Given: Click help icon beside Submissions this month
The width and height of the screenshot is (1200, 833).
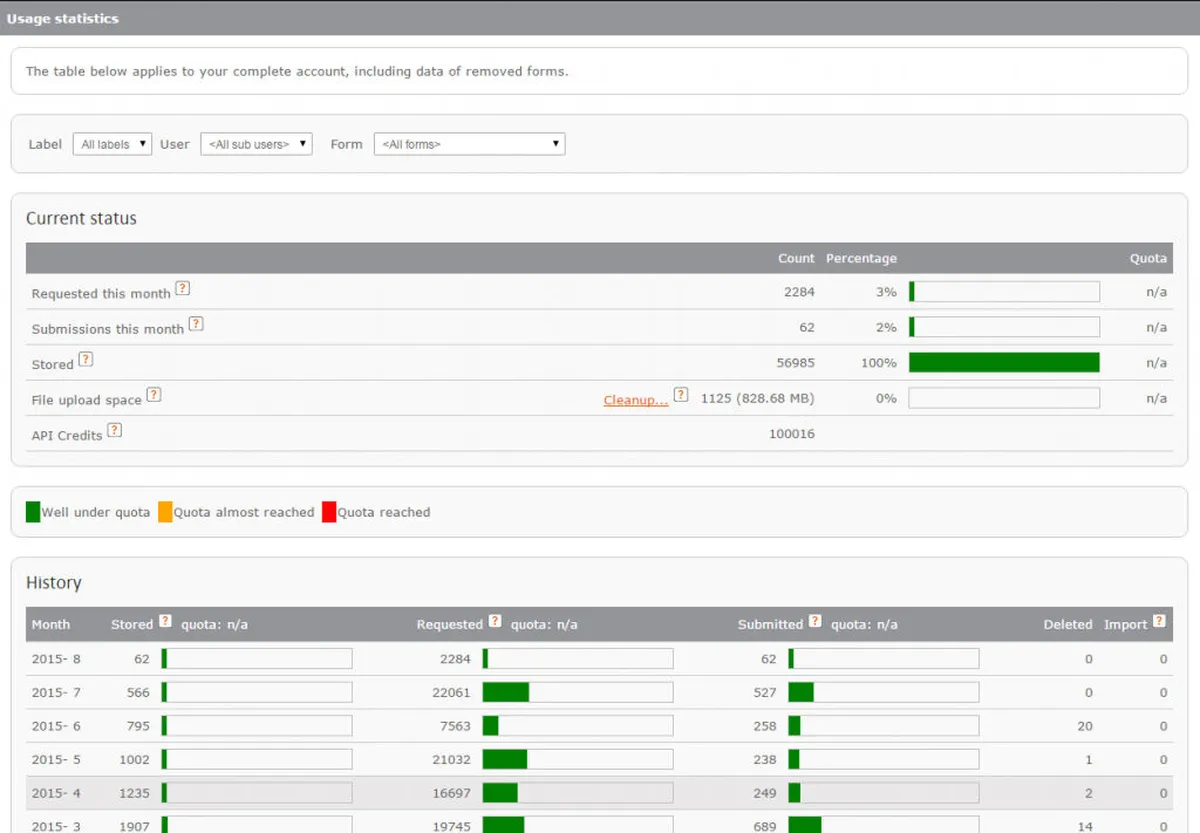Looking at the screenshot, I should 196,323.
